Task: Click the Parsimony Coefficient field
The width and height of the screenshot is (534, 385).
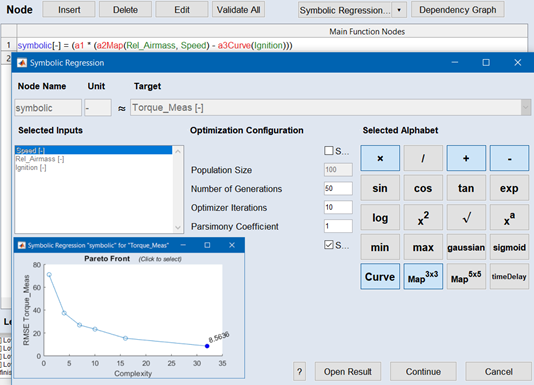Action: click(338, 226)
